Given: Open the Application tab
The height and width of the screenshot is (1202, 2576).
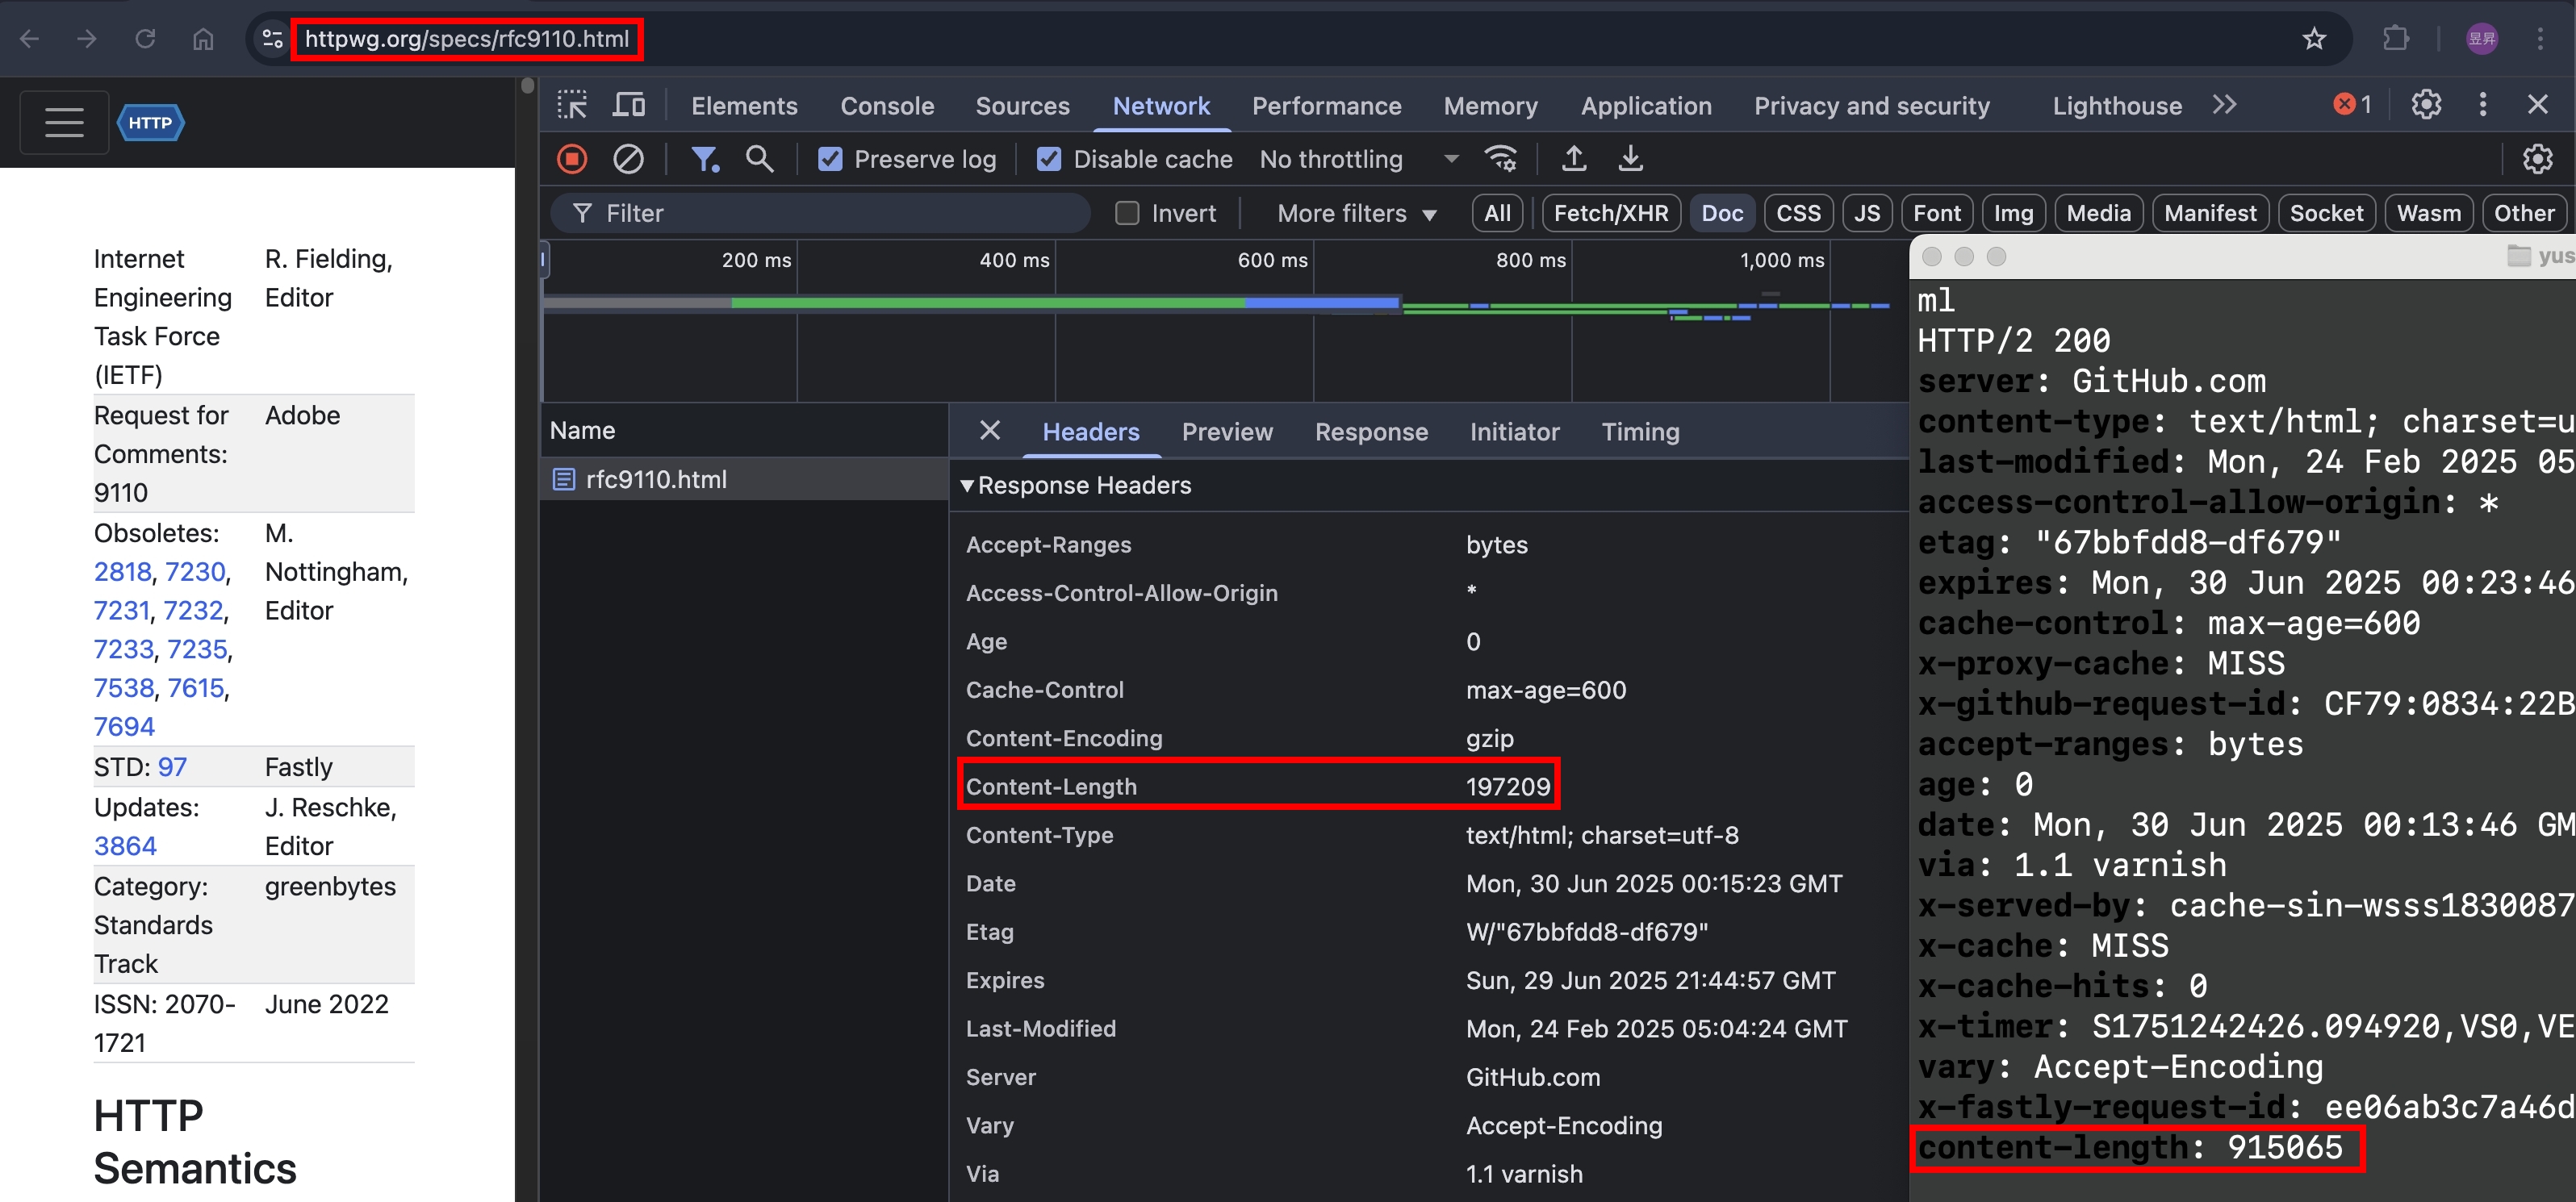Looking at the screenshot, I should point(1646,106).
